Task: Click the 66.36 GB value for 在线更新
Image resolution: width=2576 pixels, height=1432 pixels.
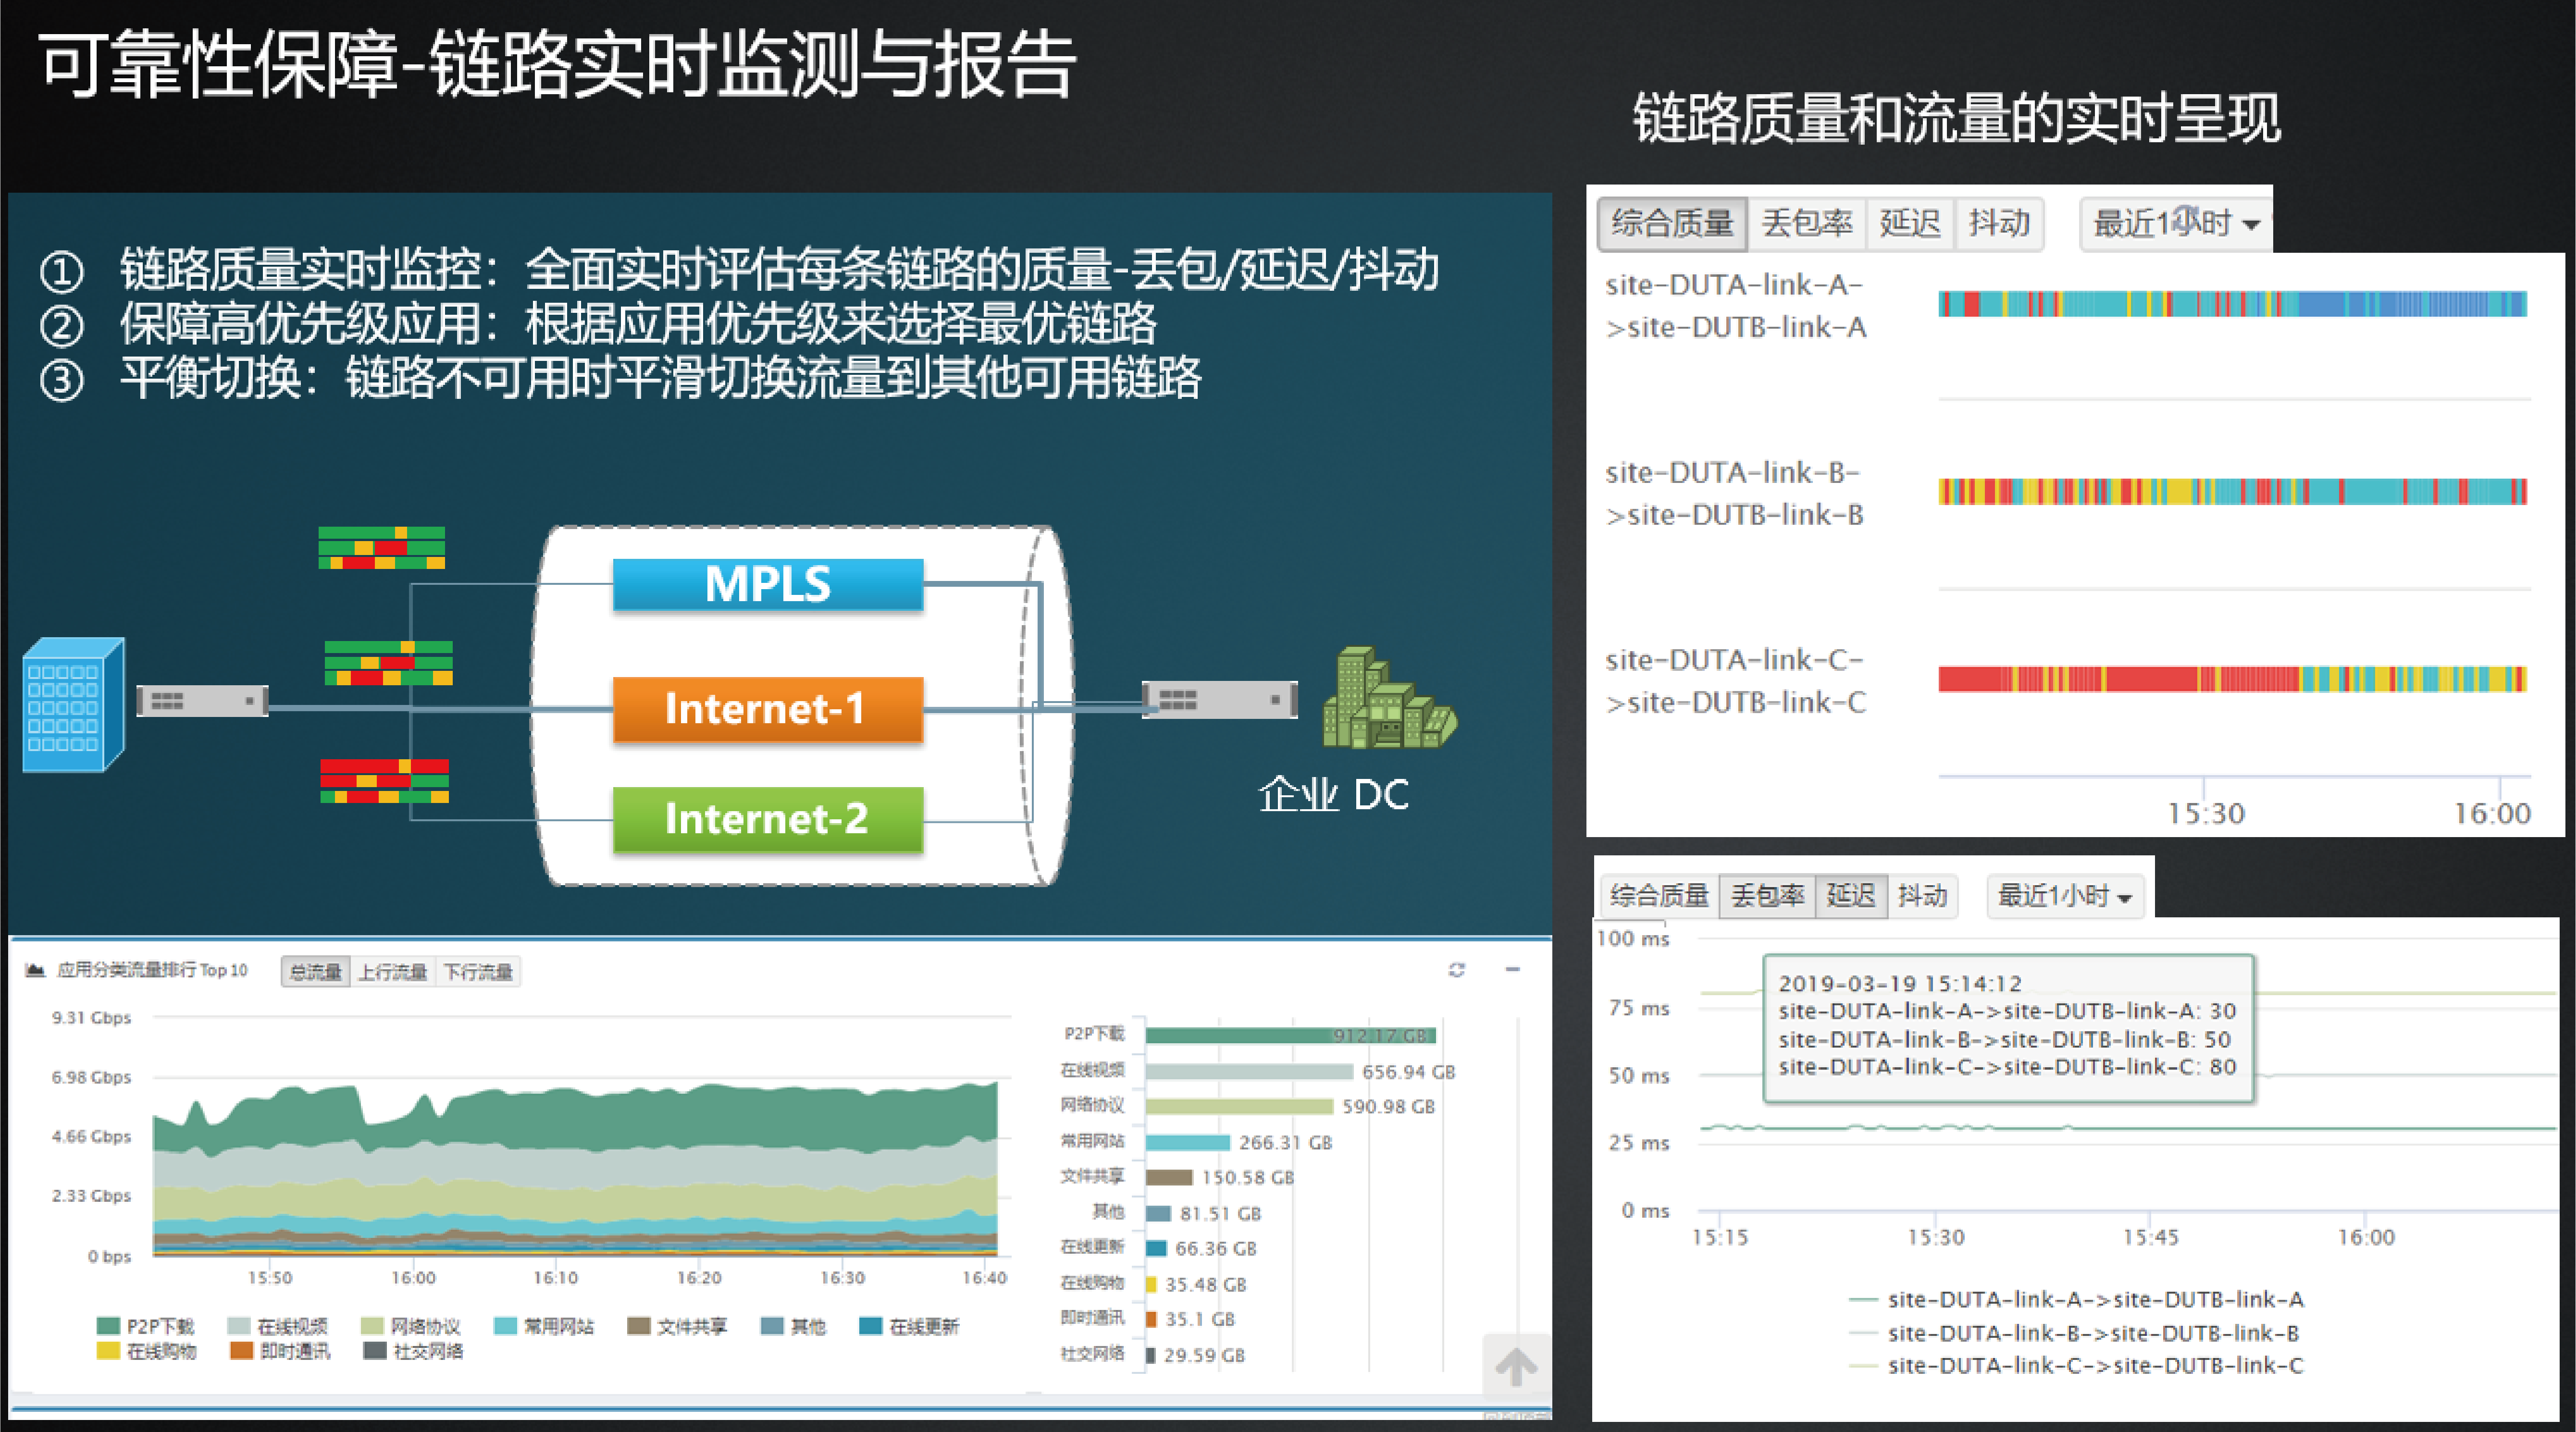Action: [x=1216, y=1248]
